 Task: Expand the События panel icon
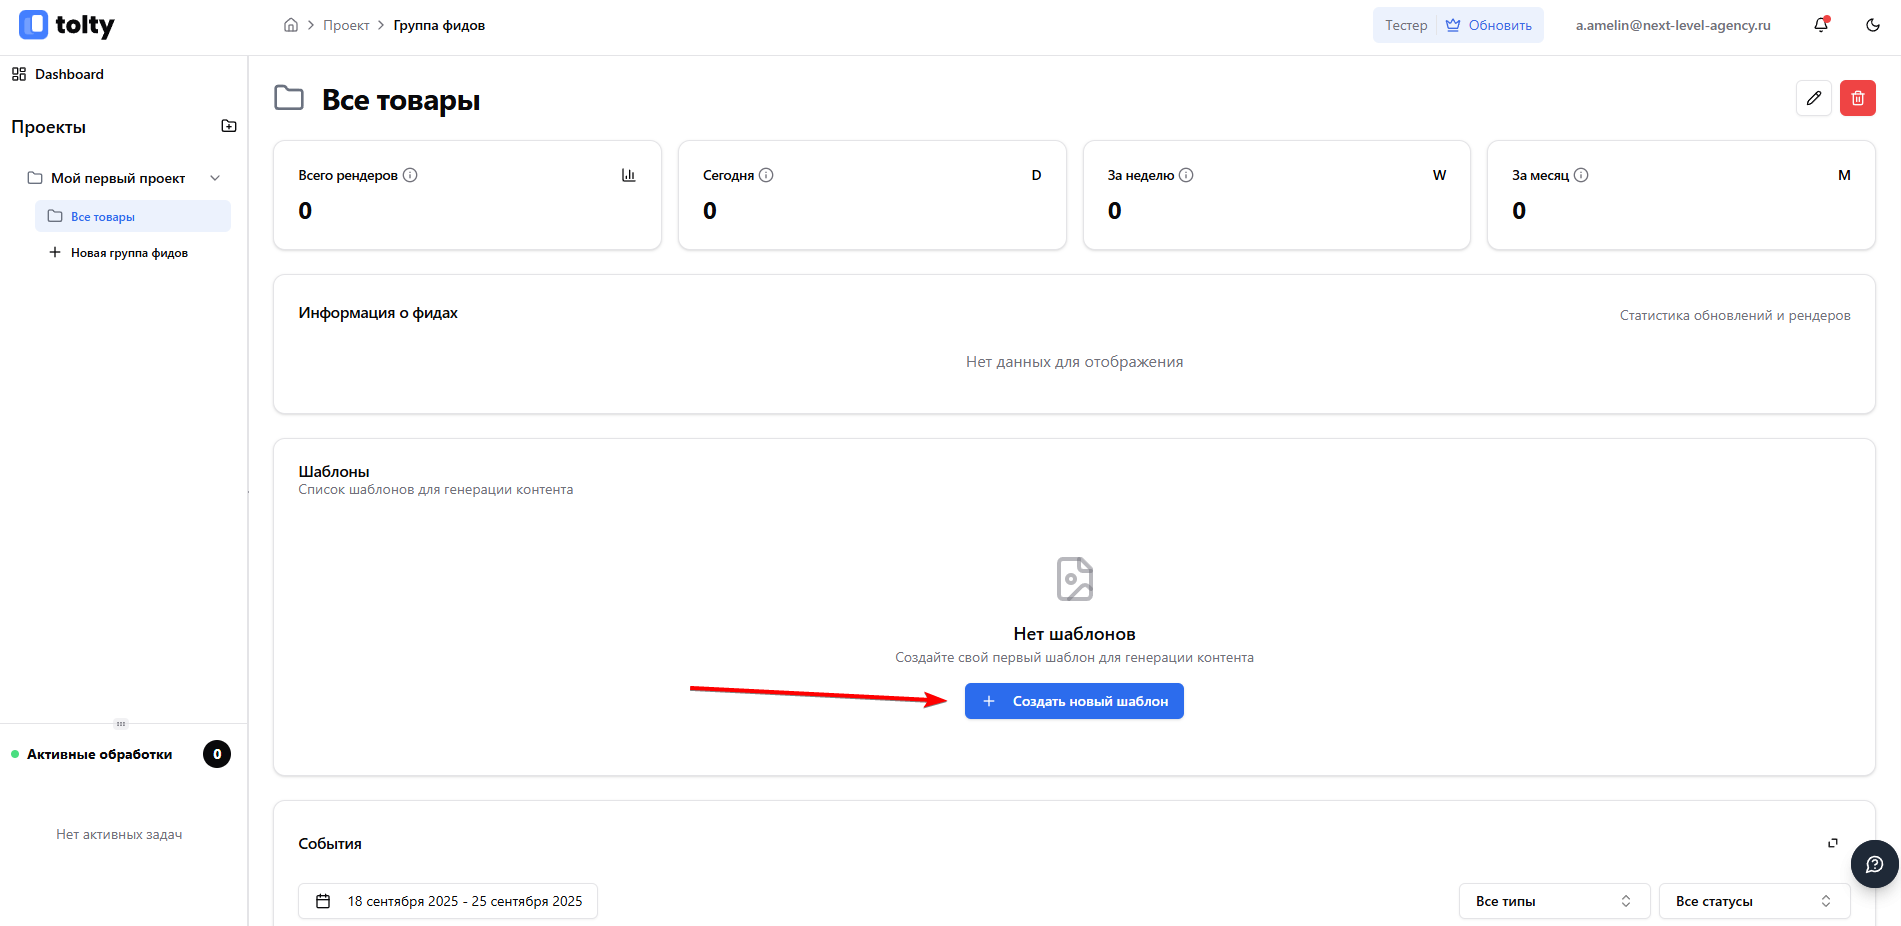tap(1833, 843)
